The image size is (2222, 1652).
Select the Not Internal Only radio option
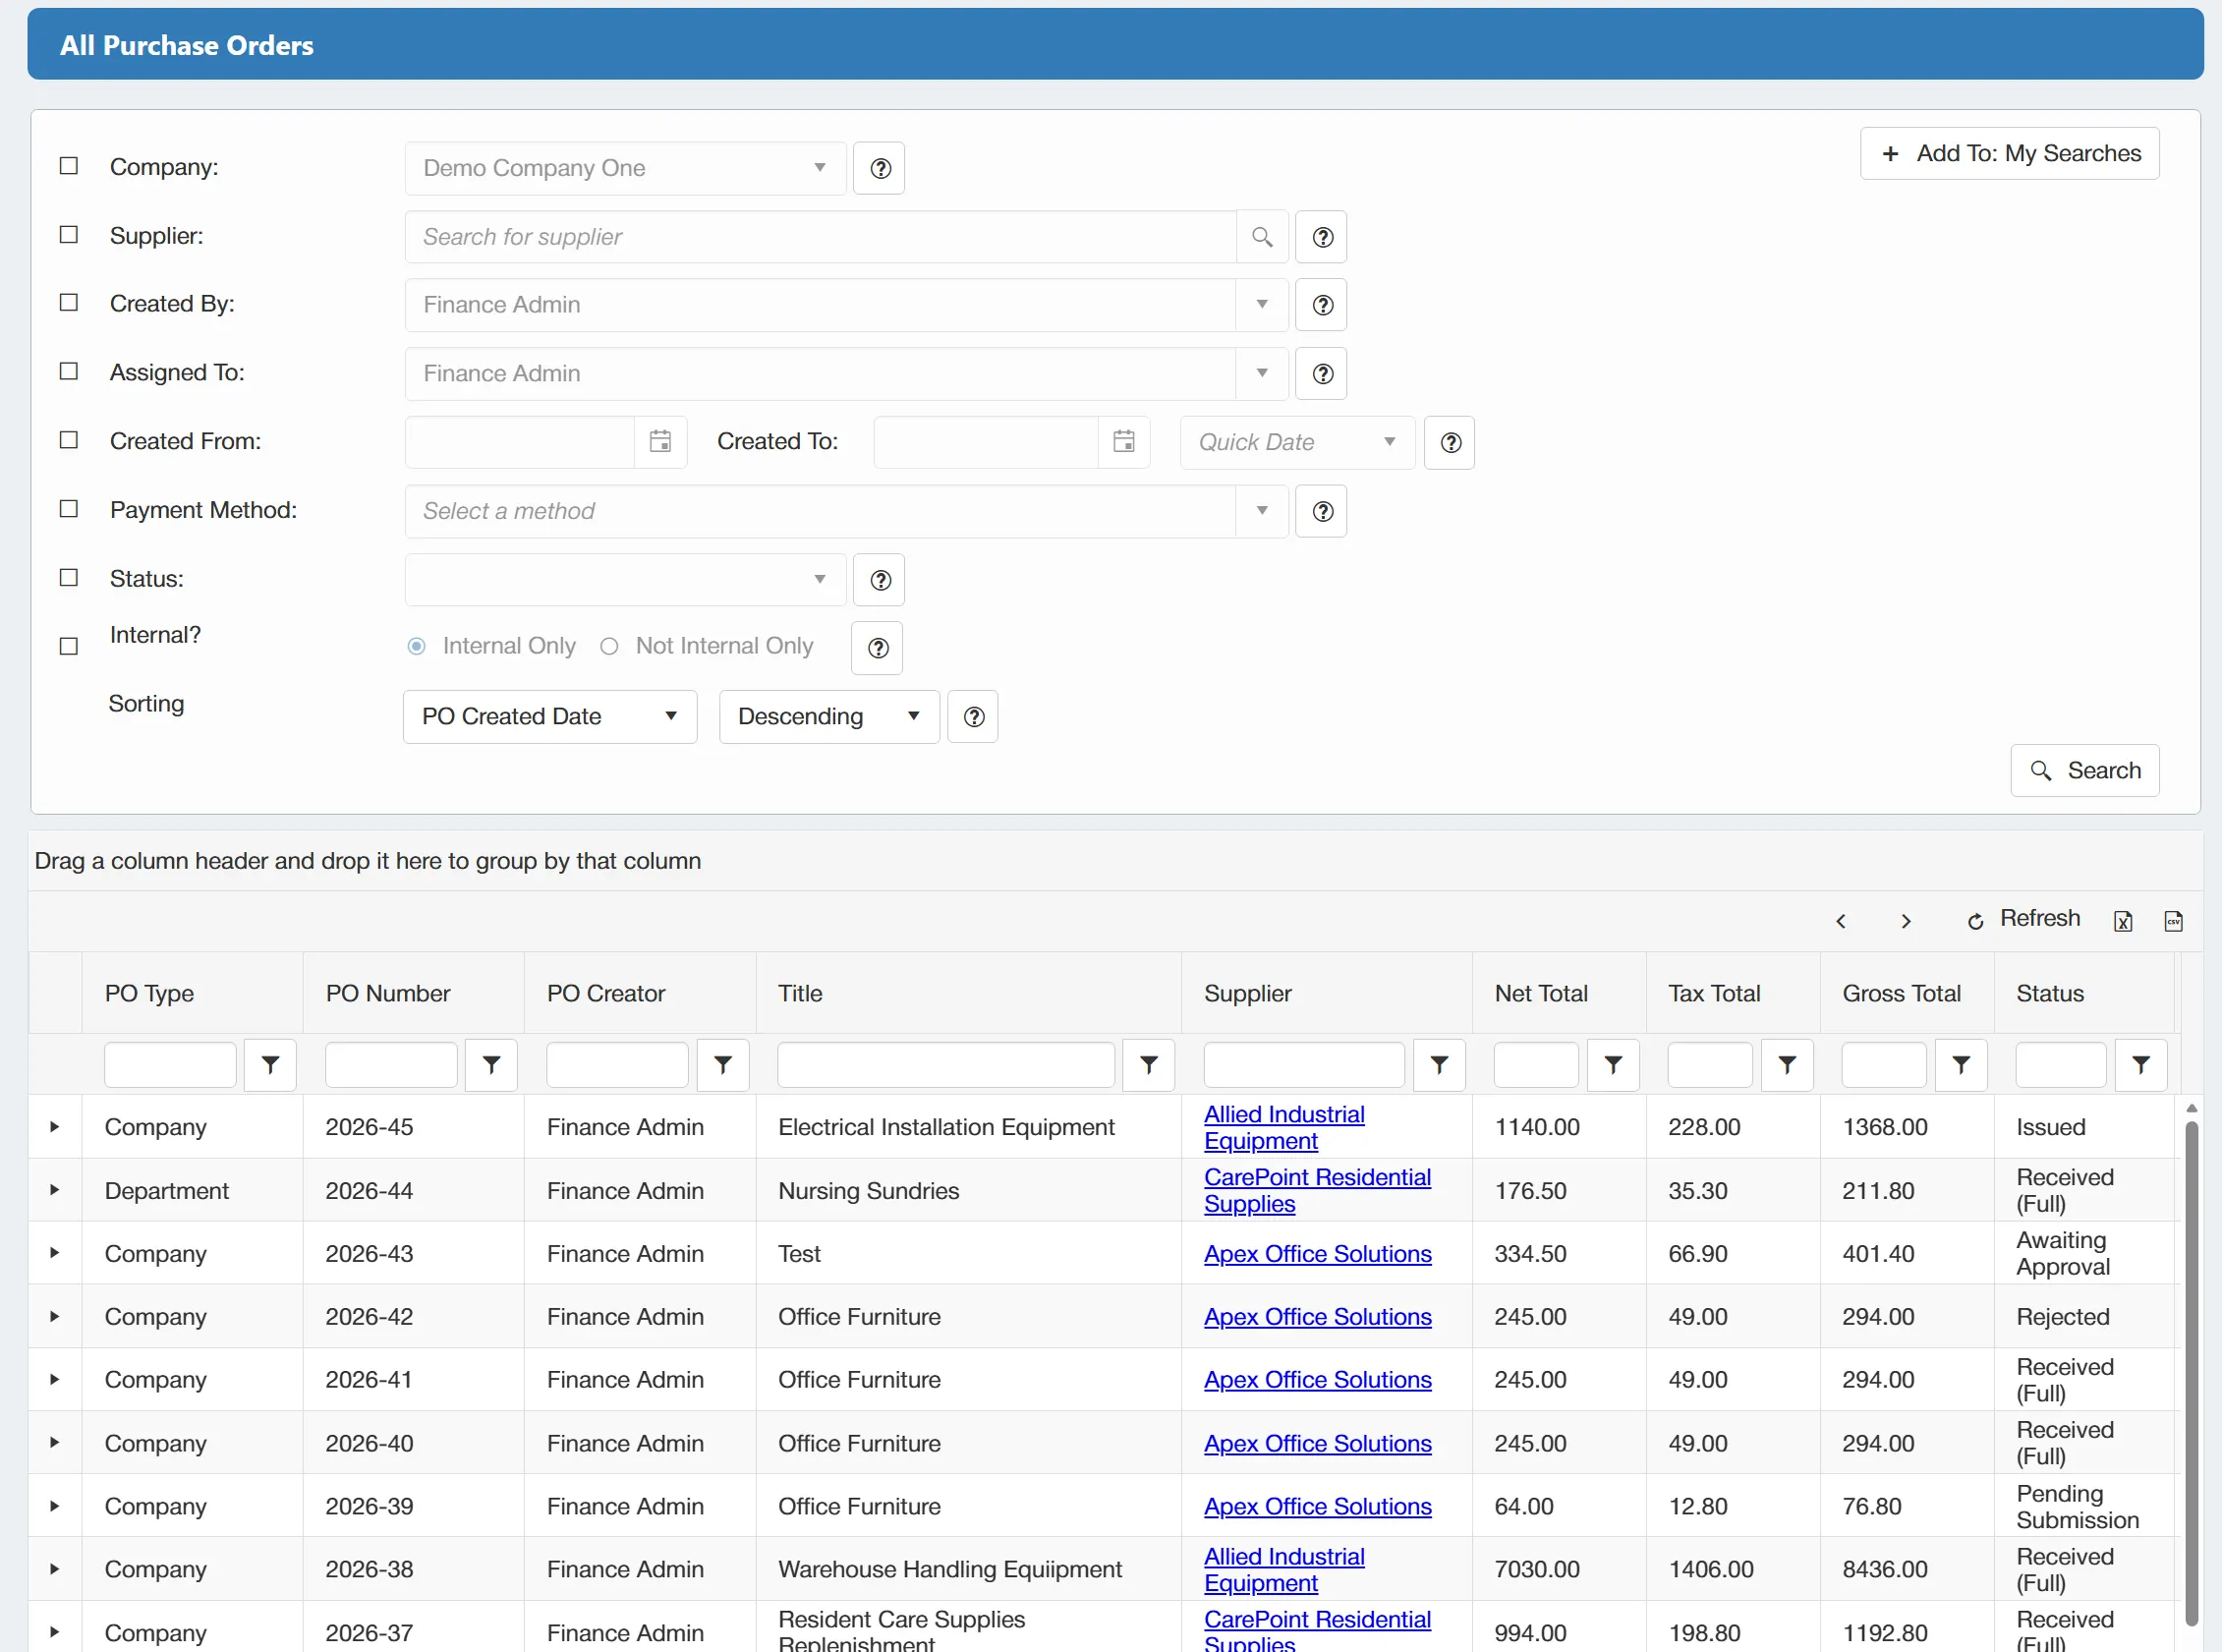point(609,647)
